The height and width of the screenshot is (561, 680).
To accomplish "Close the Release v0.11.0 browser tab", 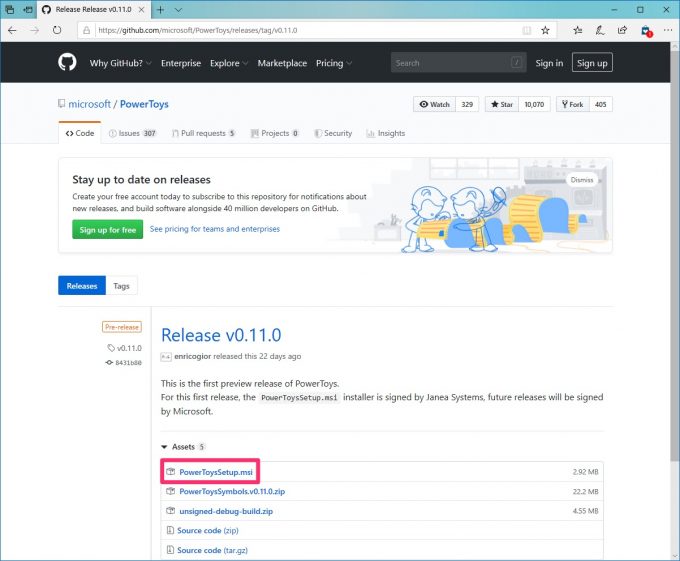I will pyautogui.click(x=141, y=10).
